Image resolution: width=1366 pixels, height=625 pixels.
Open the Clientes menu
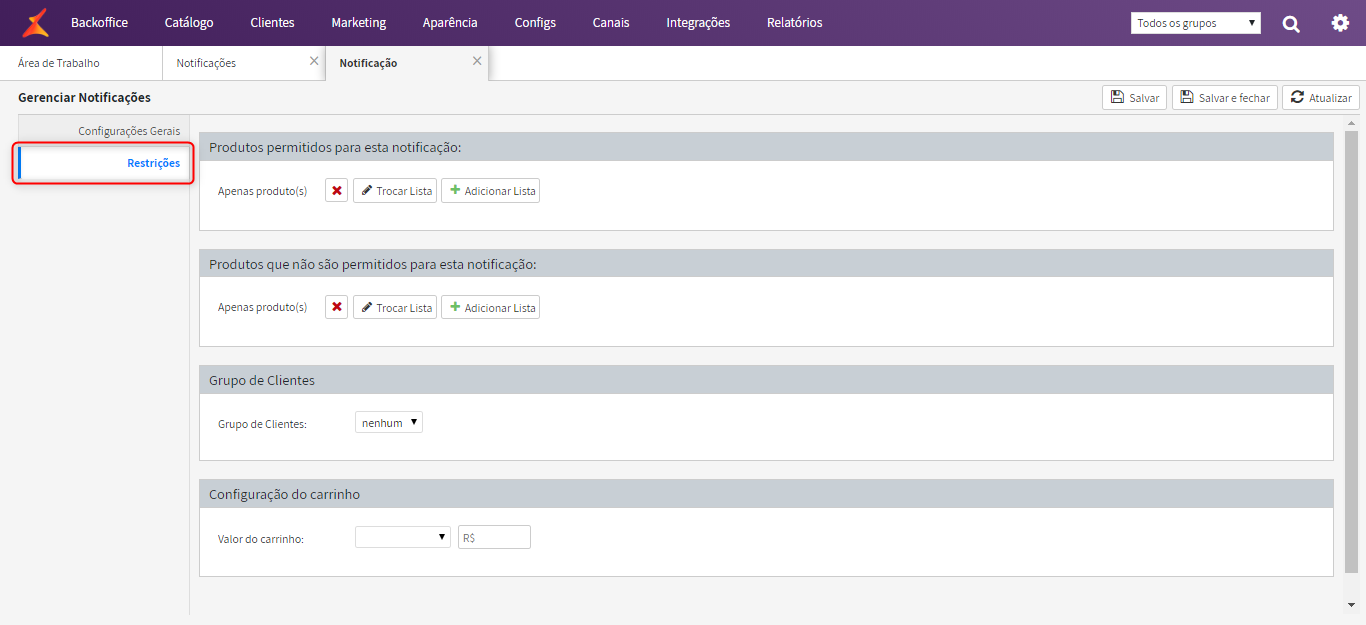[x=272, y=22]
